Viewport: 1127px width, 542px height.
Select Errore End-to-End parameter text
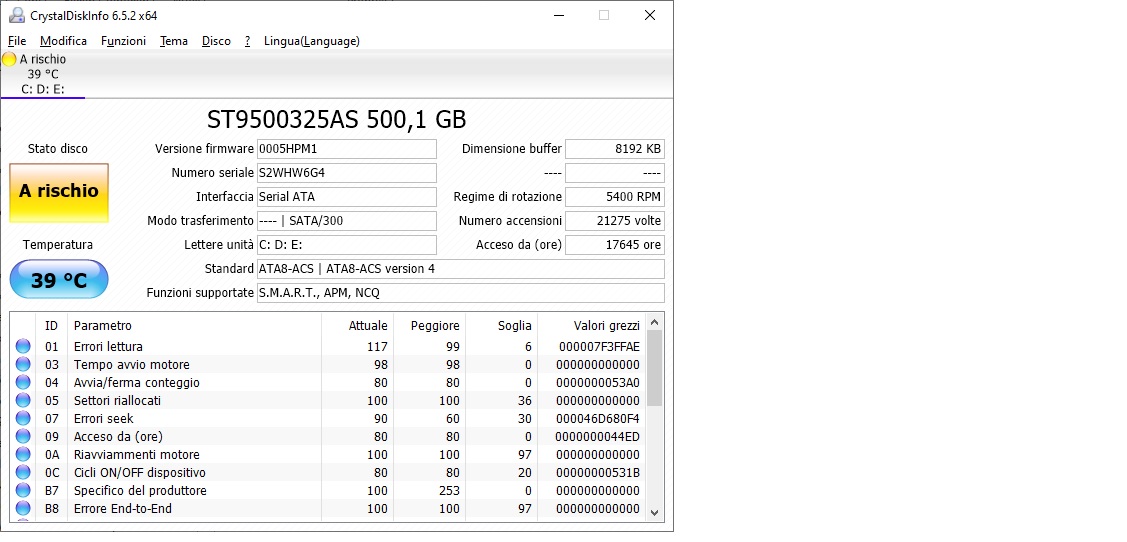tap(123, 508)
